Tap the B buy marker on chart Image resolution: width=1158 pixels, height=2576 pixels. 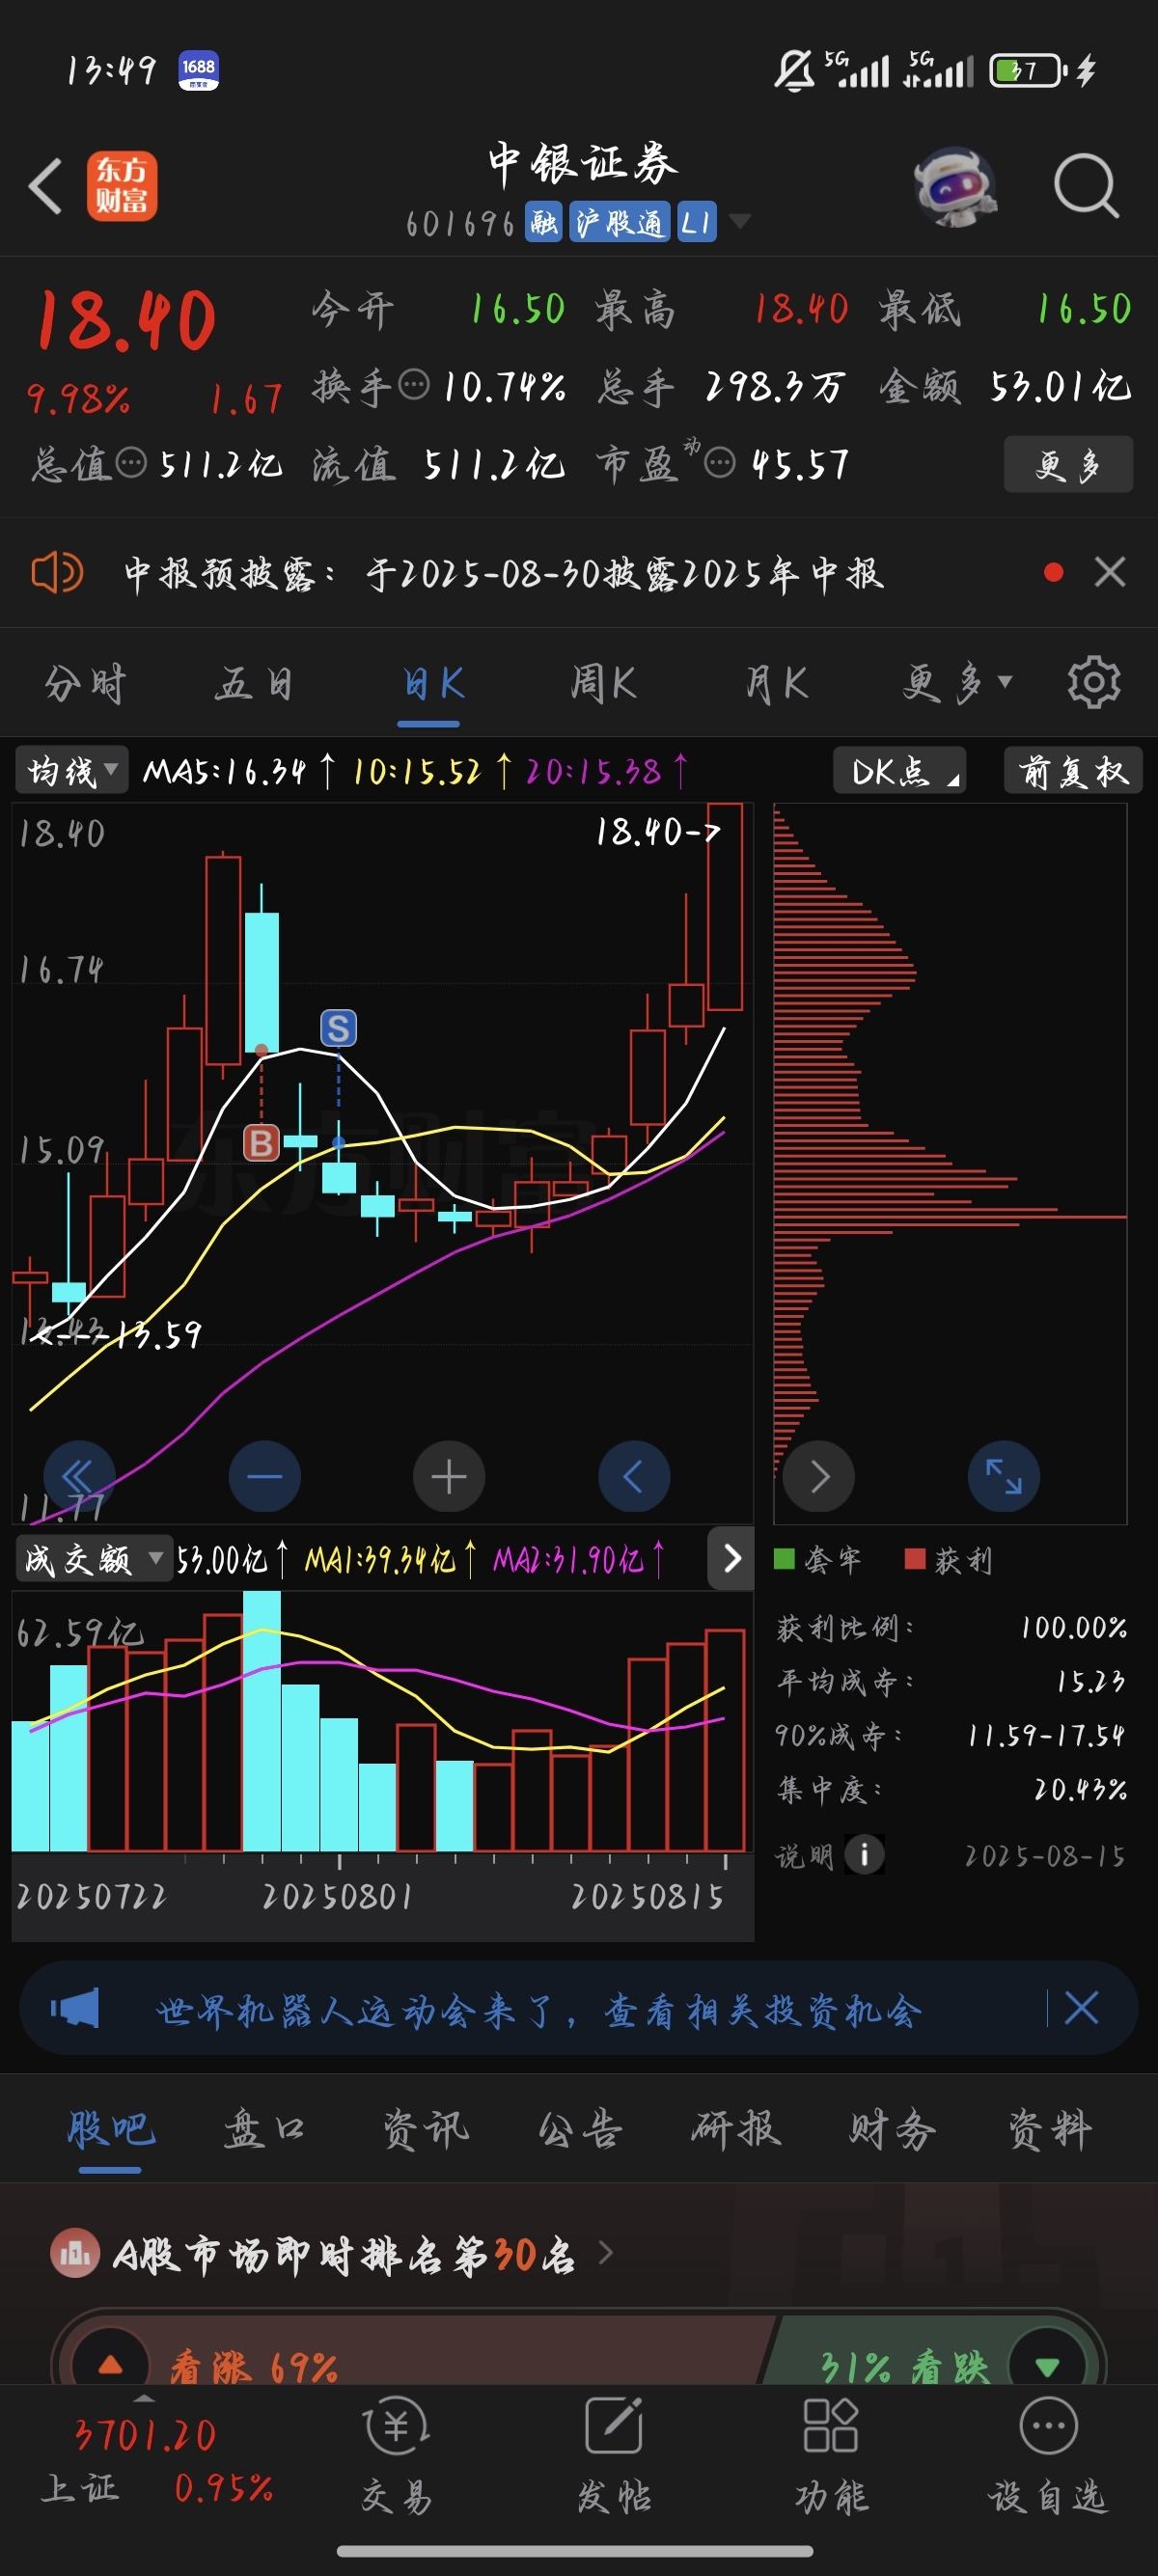(261, 1142)
